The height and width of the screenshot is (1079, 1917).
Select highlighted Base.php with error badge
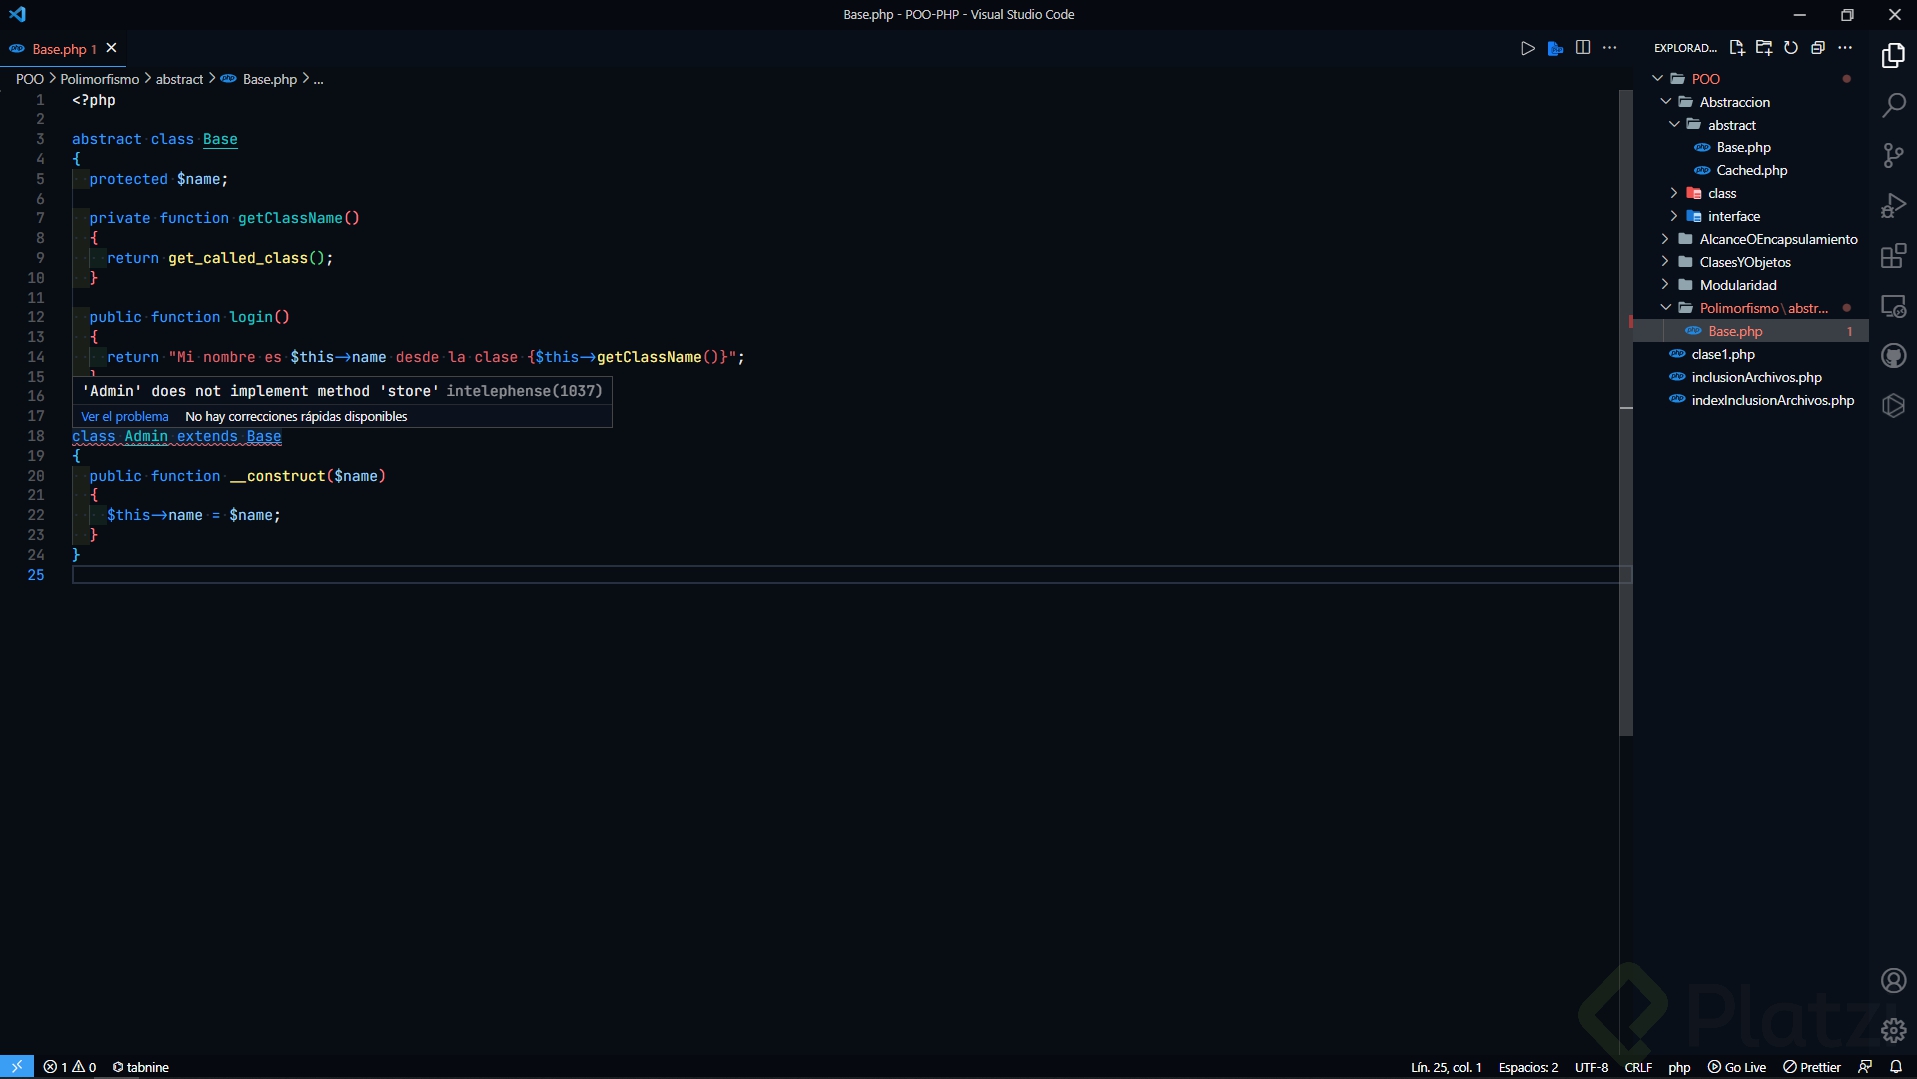[x=1751, y=331]
